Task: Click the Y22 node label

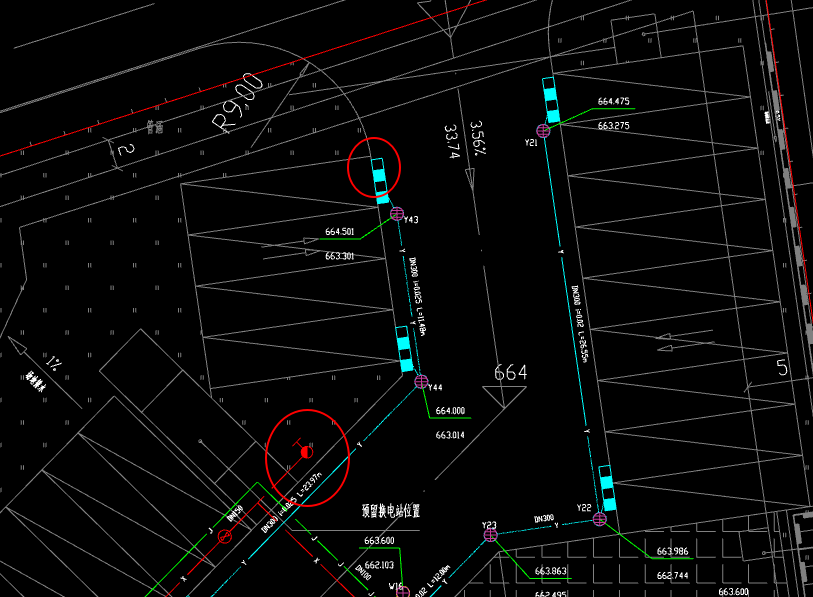Action: coord(584,507)
